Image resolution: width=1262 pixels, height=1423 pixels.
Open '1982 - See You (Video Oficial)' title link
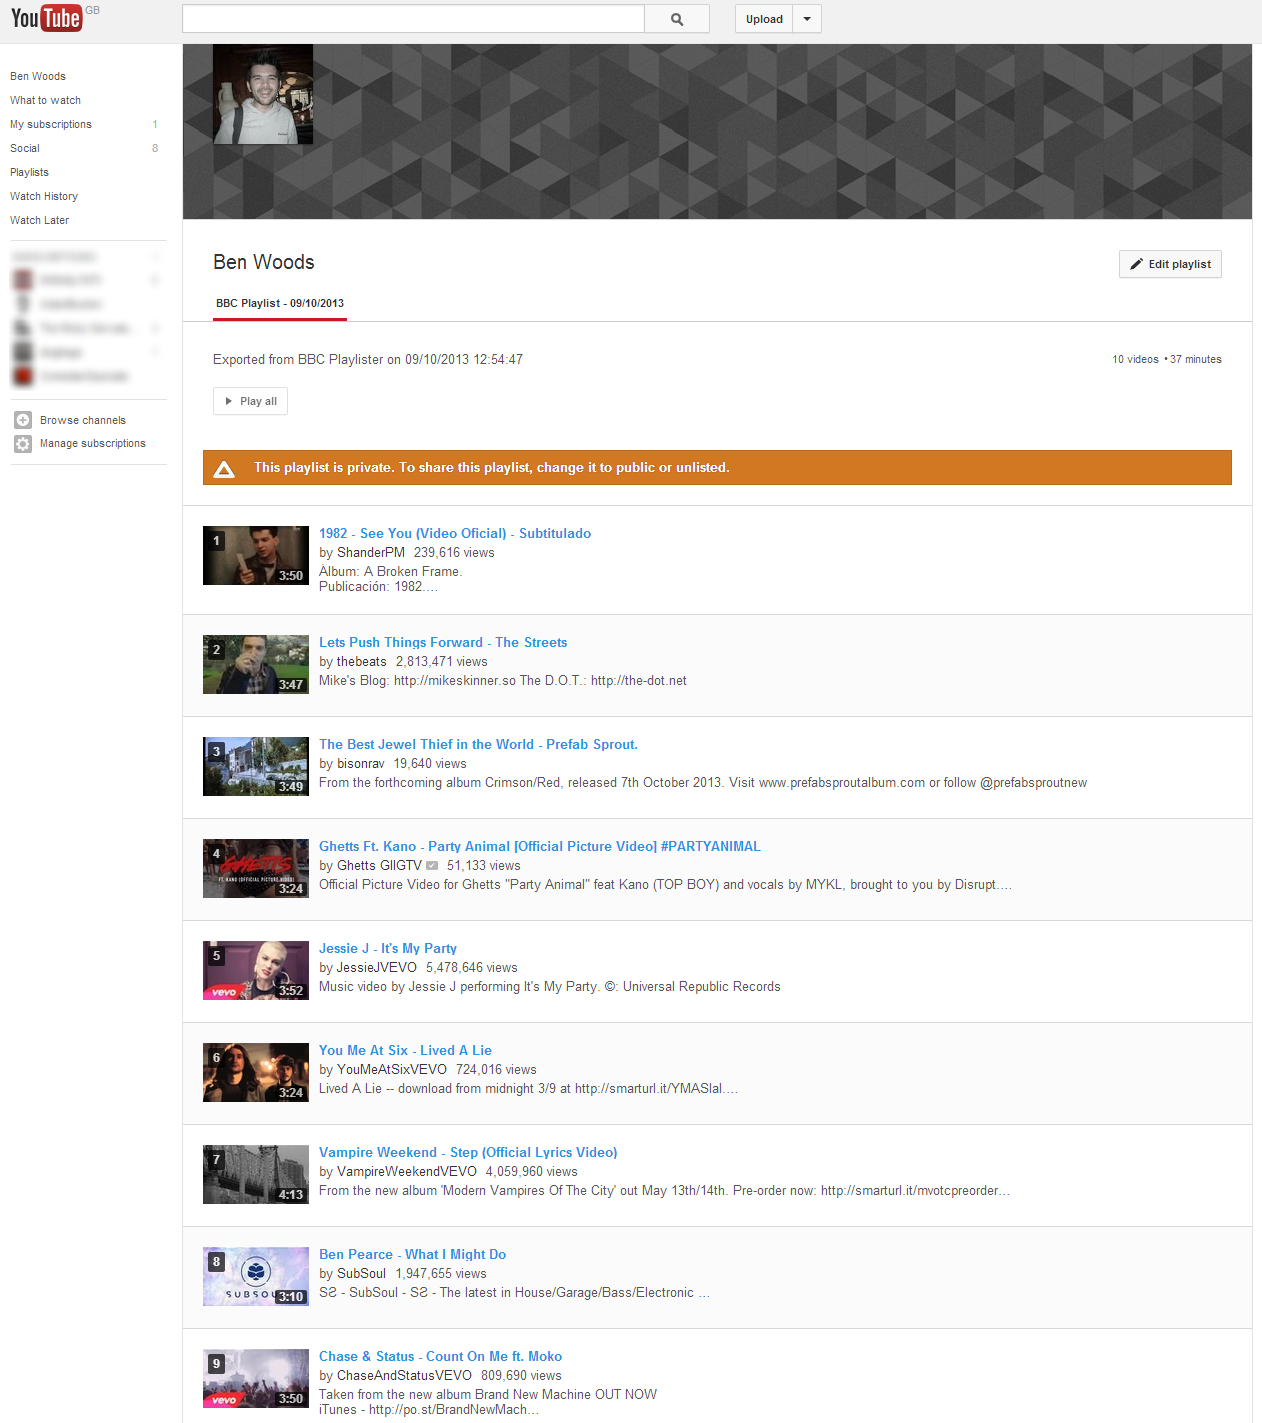pos(455,533)
